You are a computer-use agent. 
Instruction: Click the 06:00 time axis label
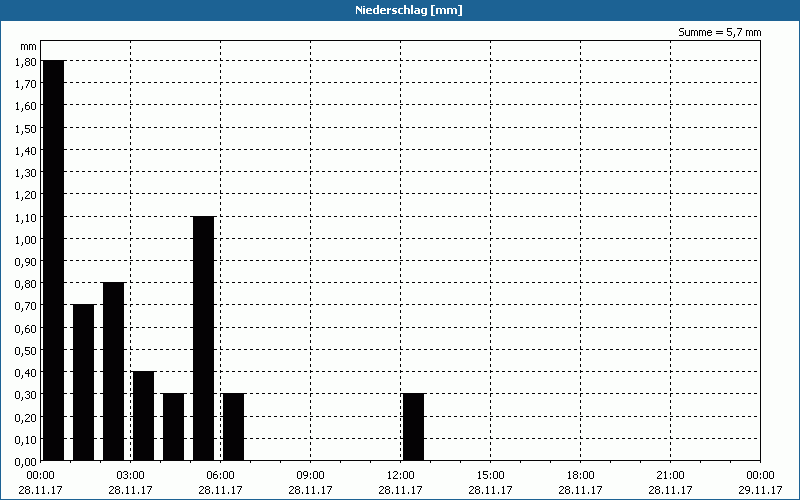220,476
